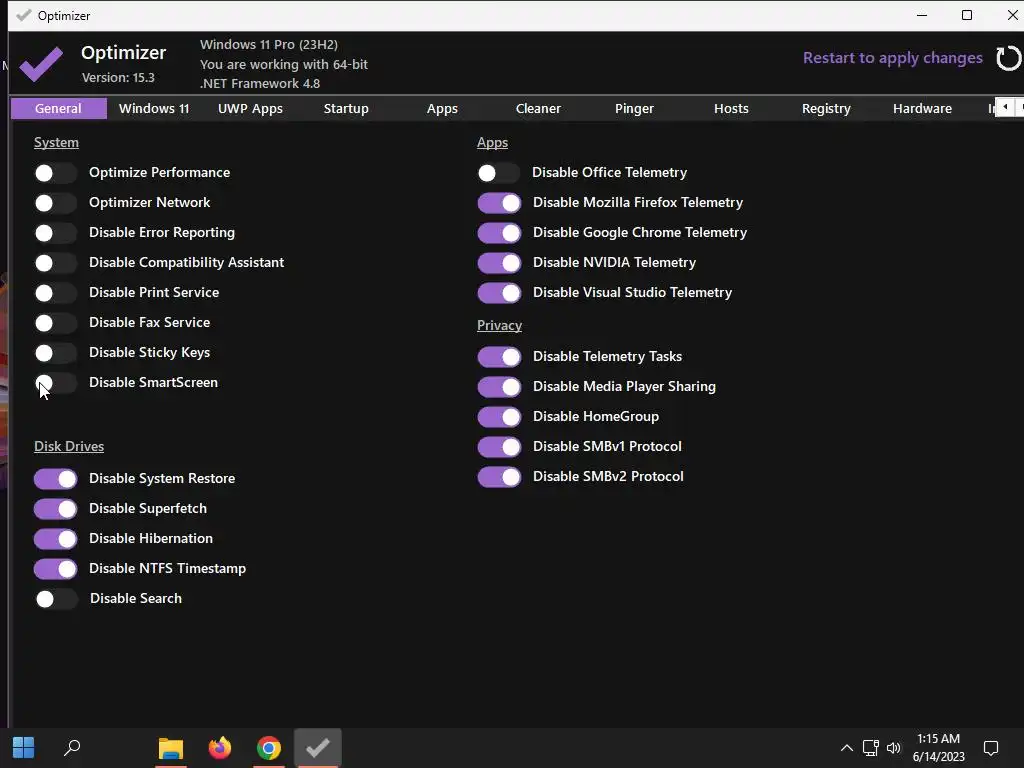
Task: Turn on Disable Office Telemetry
Action: click(x=499, y=173)
